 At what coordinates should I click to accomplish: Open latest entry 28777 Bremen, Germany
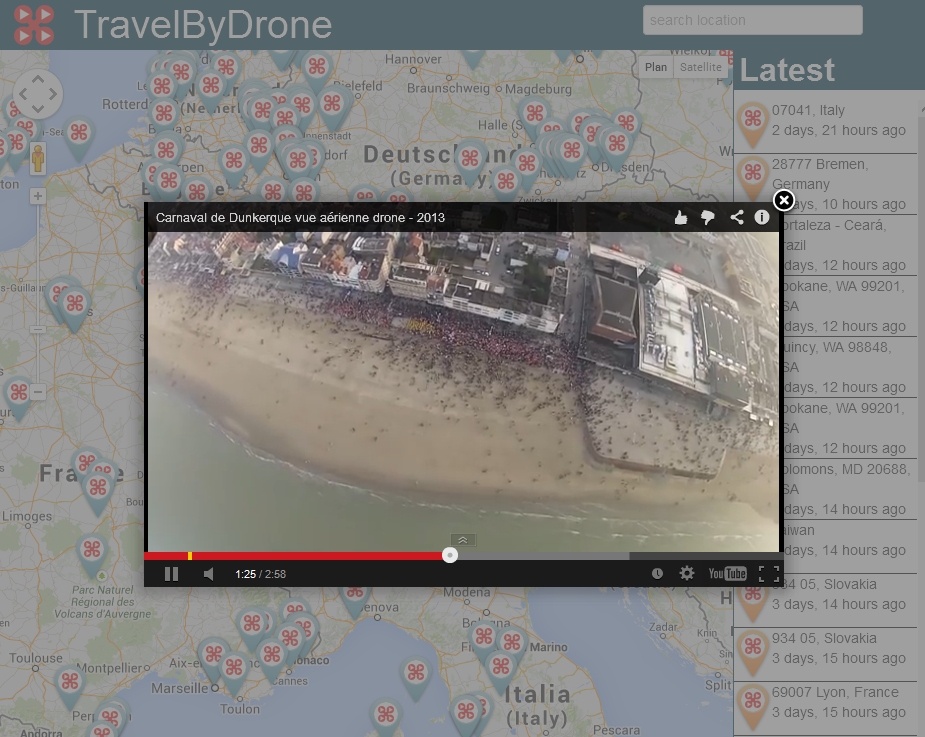click(825, 184)
